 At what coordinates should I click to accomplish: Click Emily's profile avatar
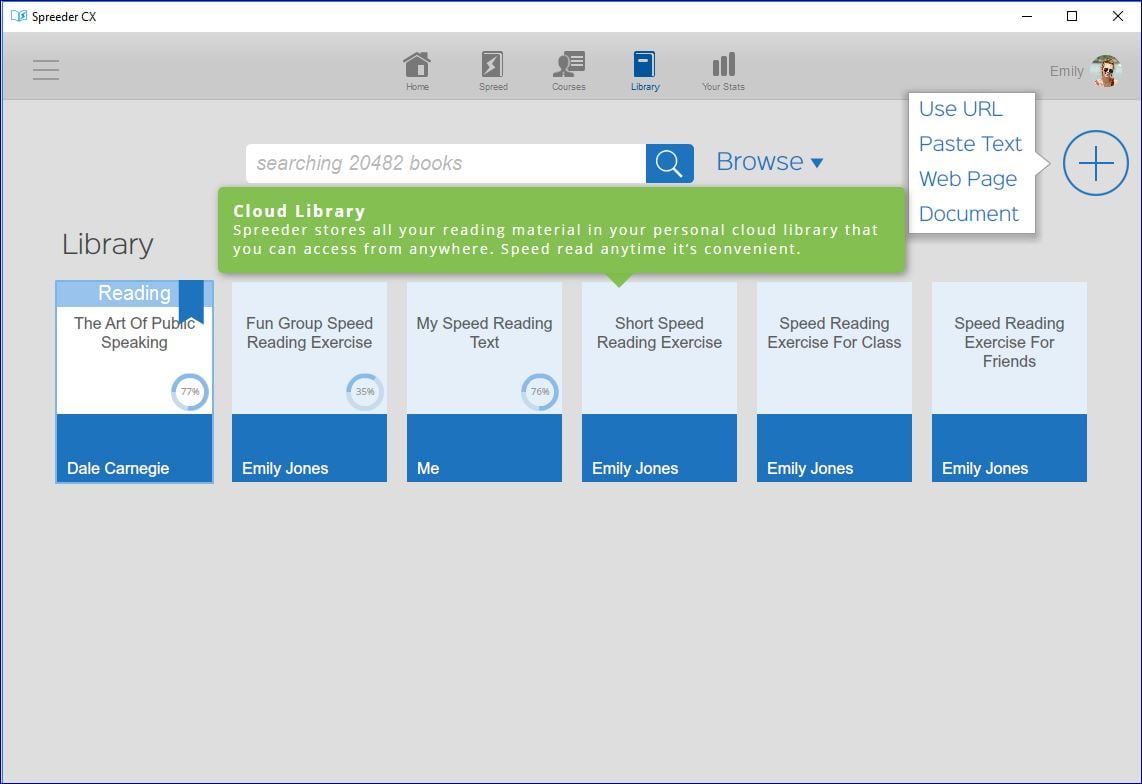1105,71
